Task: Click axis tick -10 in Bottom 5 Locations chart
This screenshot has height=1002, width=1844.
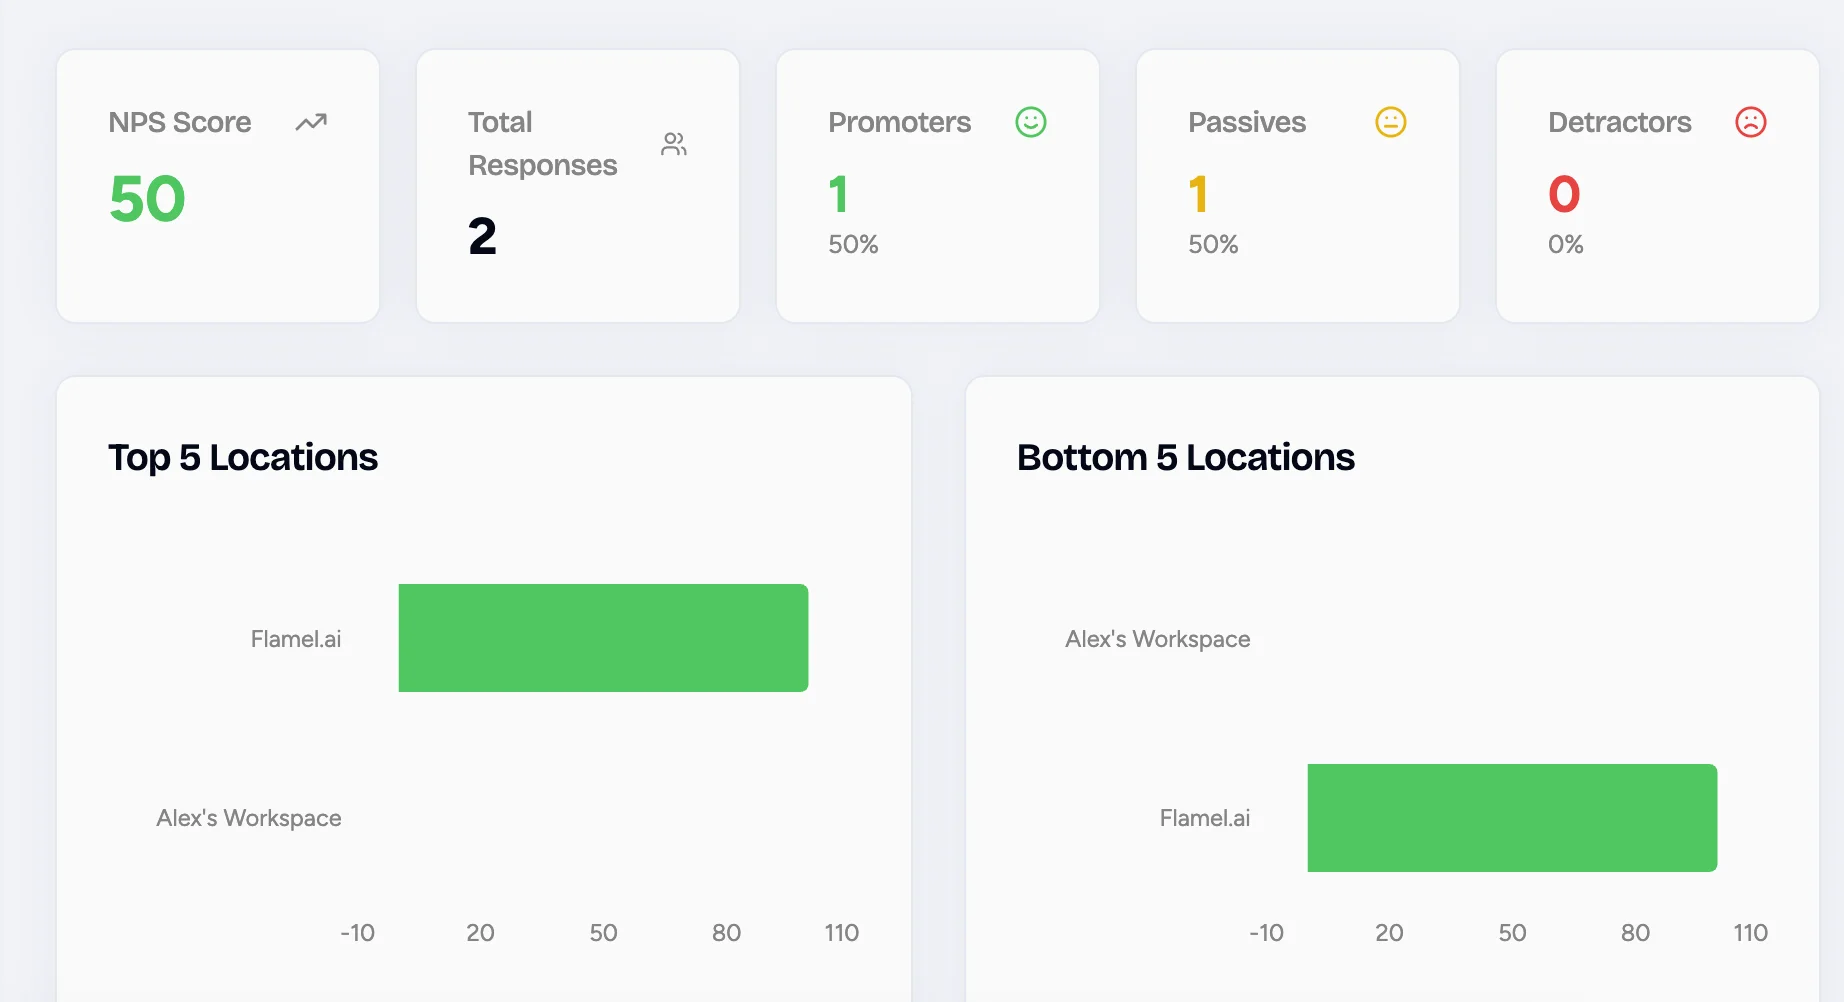Action: (1266, 933)
